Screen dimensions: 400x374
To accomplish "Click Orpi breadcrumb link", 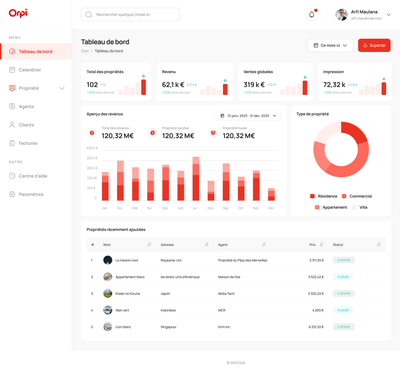I will [85, 51].
